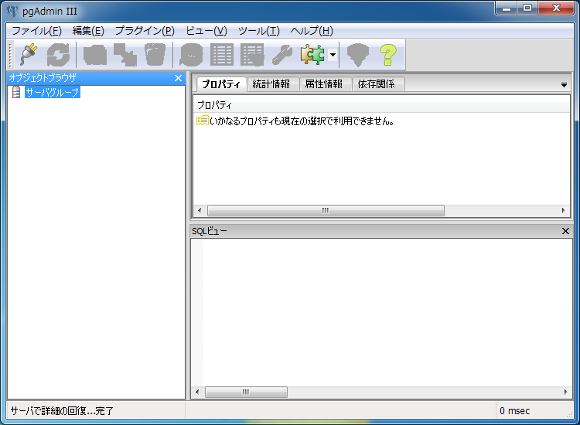Viewport: 580px width, 425px height.
Task: Open the ビュー(V) menu
Action: pos(206,31)
